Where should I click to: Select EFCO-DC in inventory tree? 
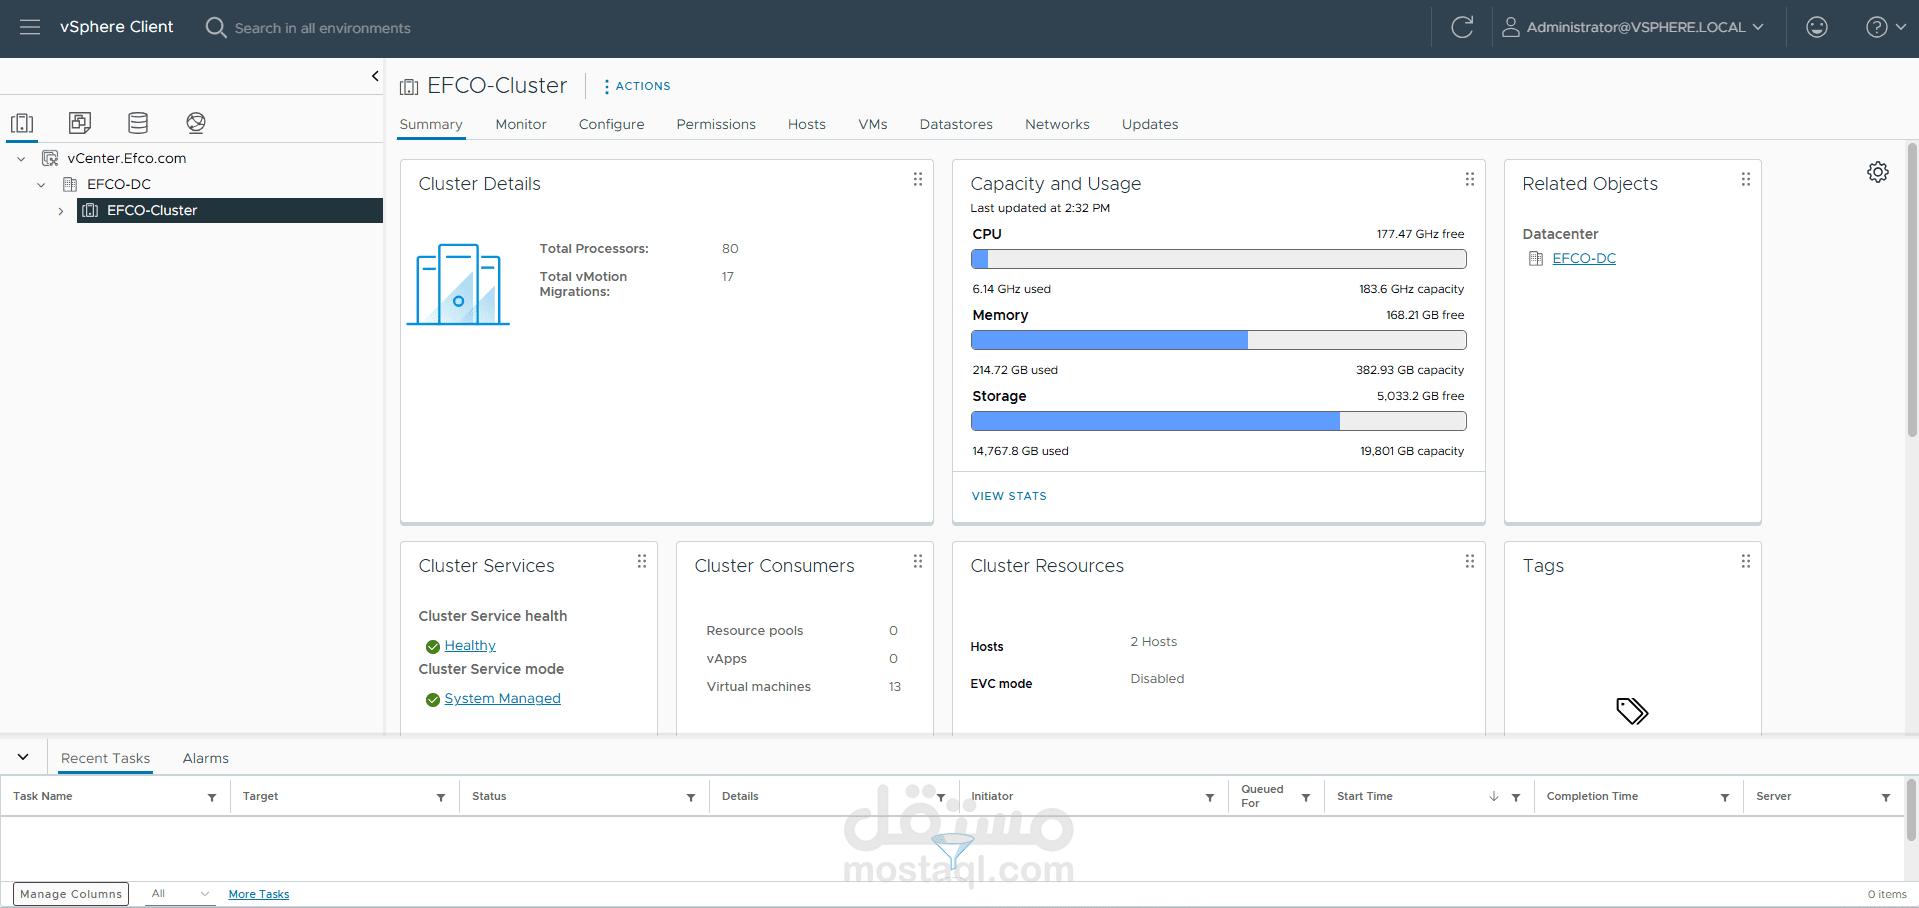pos(119,184)
